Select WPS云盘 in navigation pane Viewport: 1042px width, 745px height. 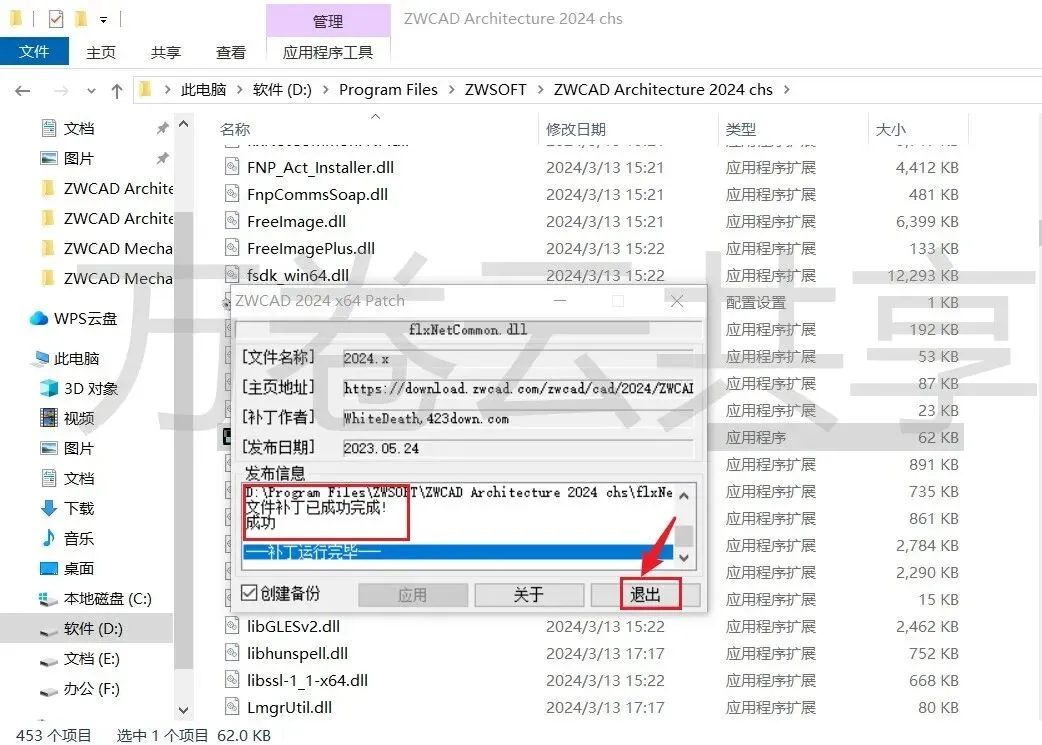pos(85,318)
